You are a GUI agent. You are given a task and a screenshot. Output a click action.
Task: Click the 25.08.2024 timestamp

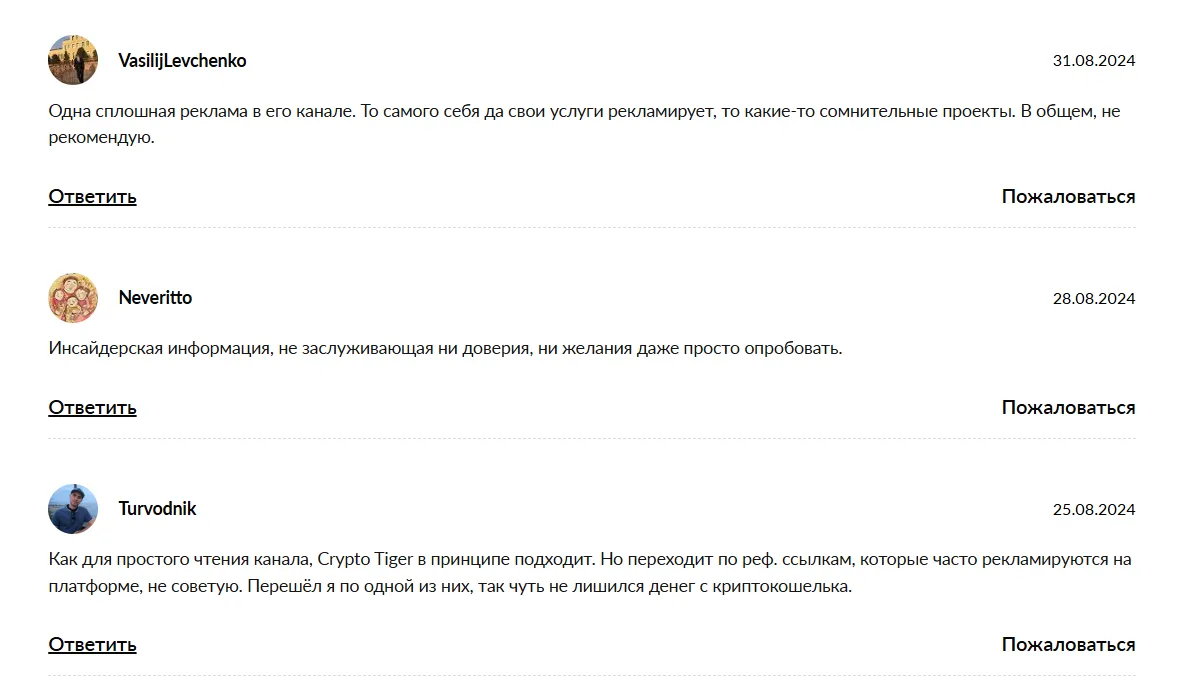(1094, 509)
